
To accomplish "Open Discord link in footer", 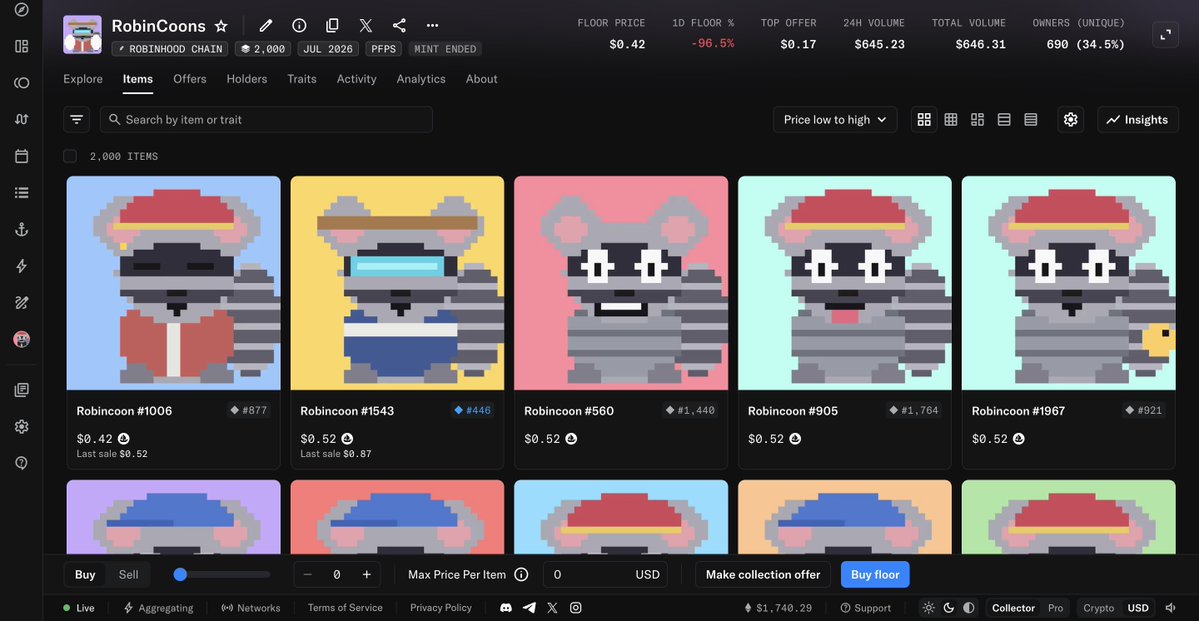I will point(505,608).
